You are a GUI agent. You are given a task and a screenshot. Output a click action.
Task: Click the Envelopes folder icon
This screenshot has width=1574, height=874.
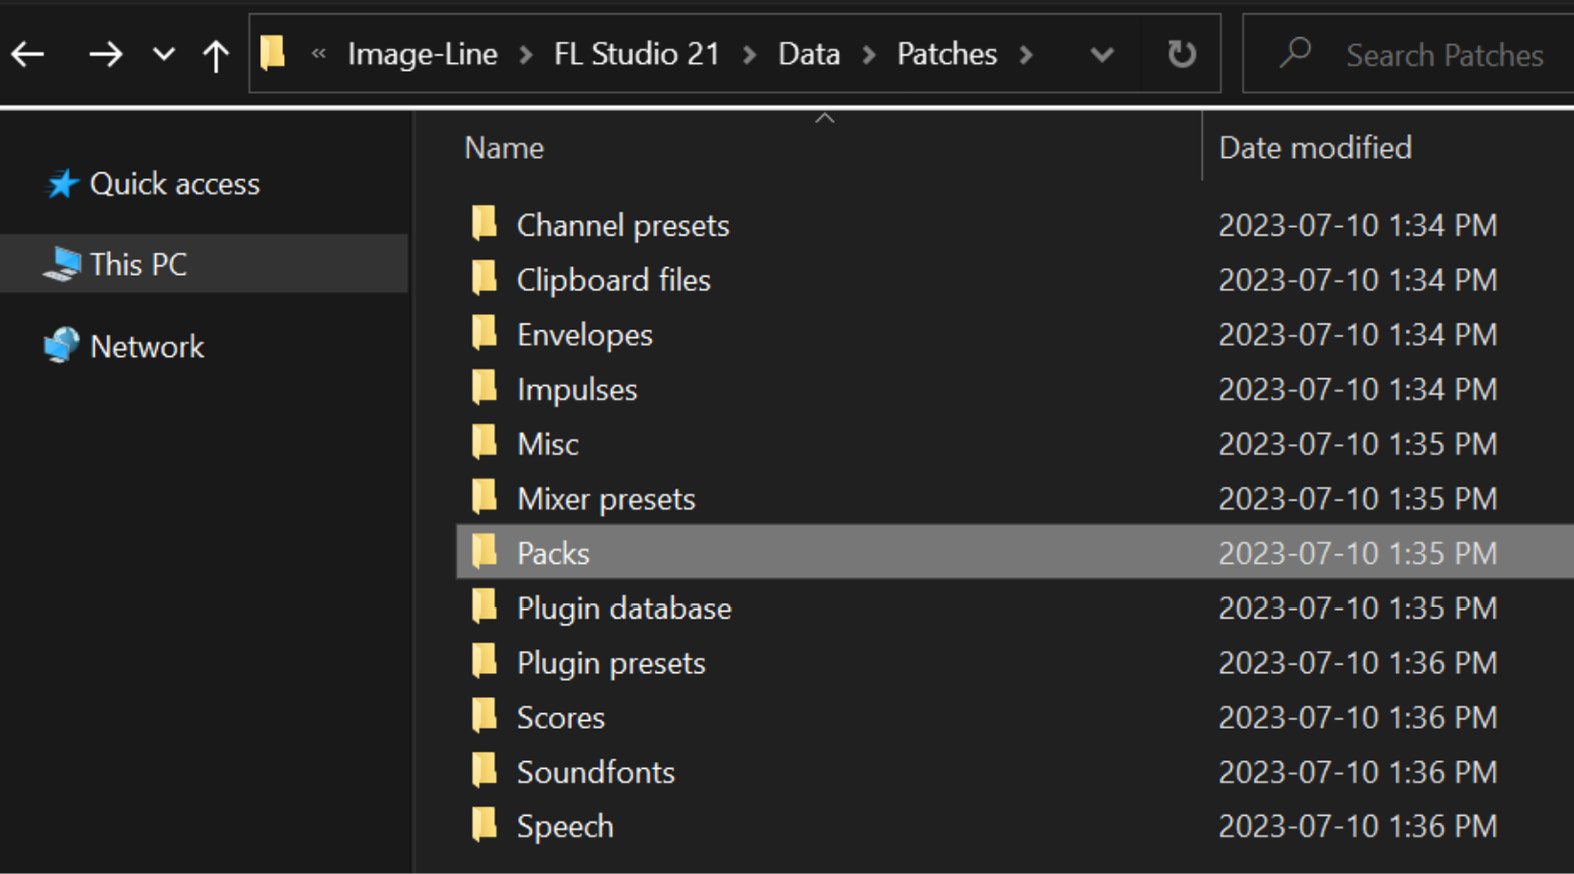[485, 332]
